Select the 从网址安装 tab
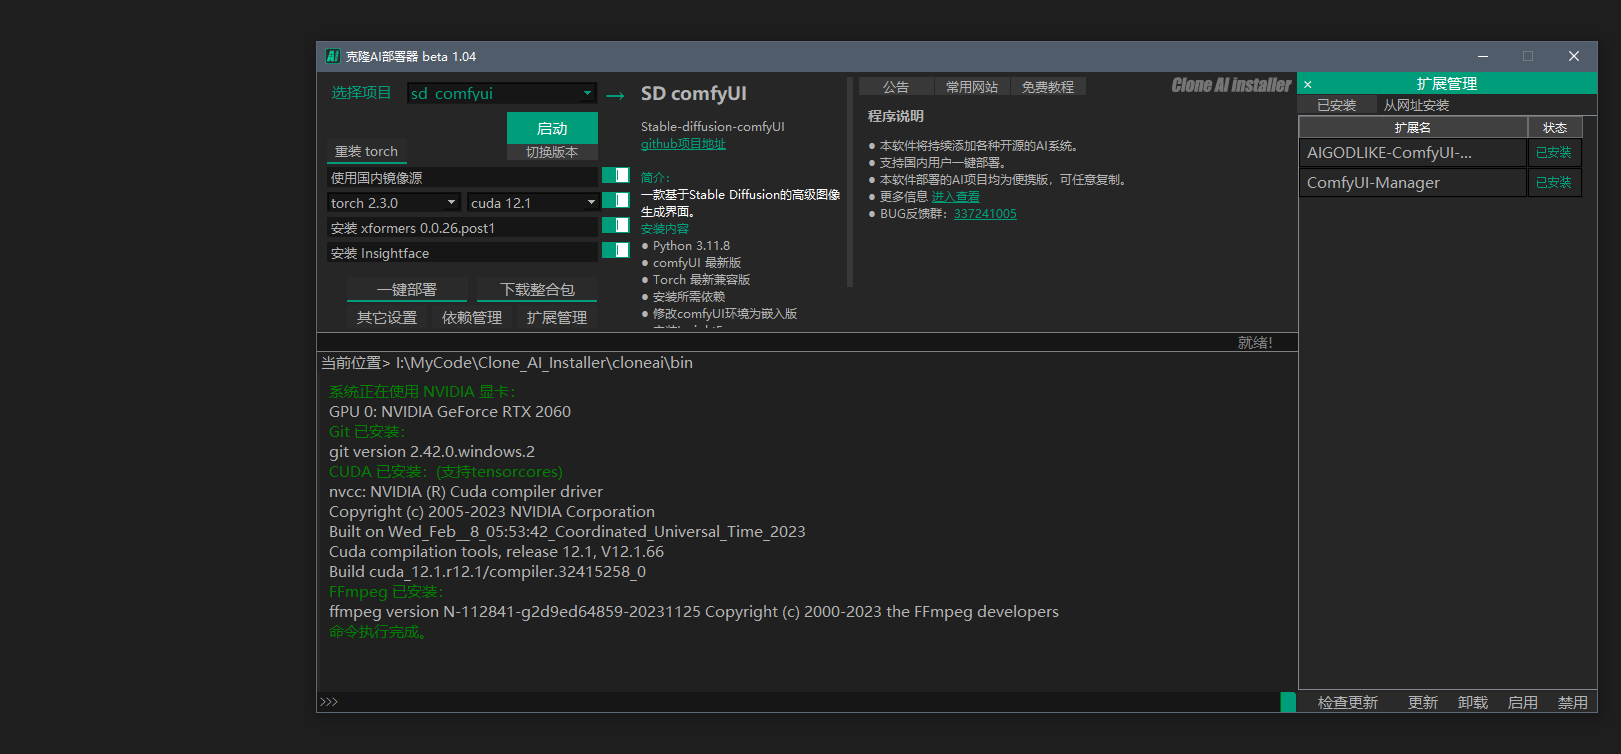Viewport: 1621px width, 754px height. [x=1416, y=105]
